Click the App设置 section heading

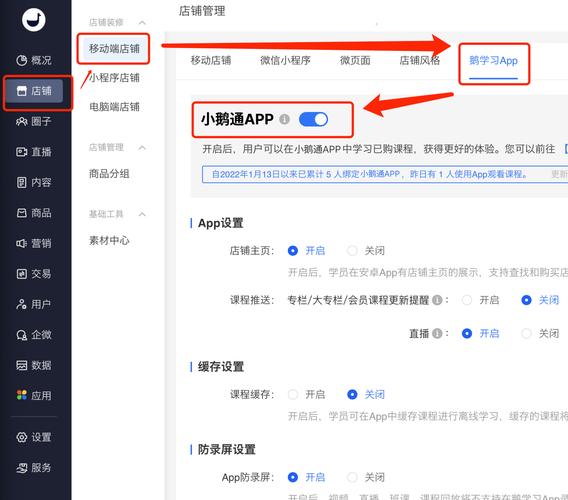pos(221,223)
